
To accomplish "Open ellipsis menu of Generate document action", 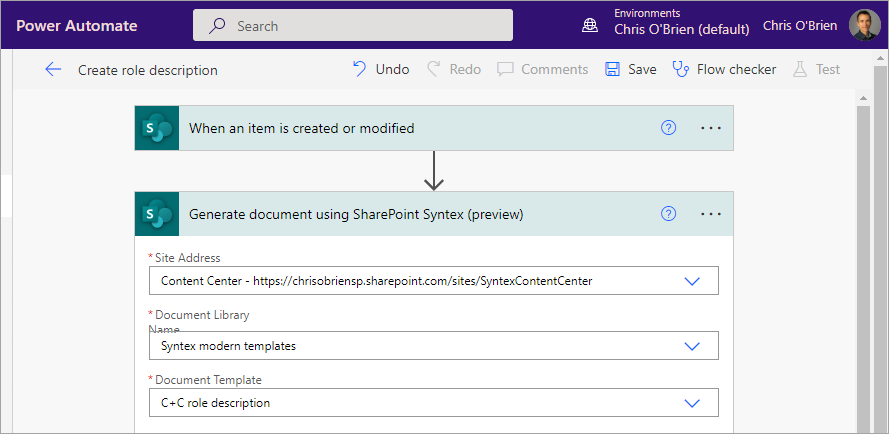I will click(x=710, y=214).
